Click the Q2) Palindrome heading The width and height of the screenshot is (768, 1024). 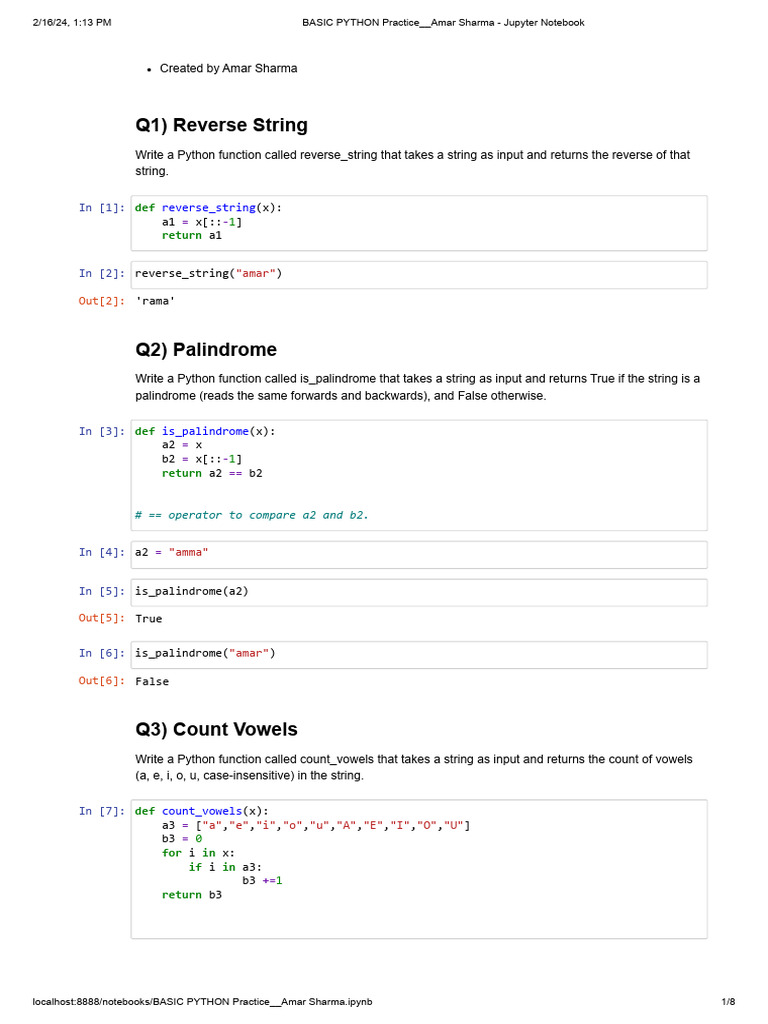click(x=206, y=349)
